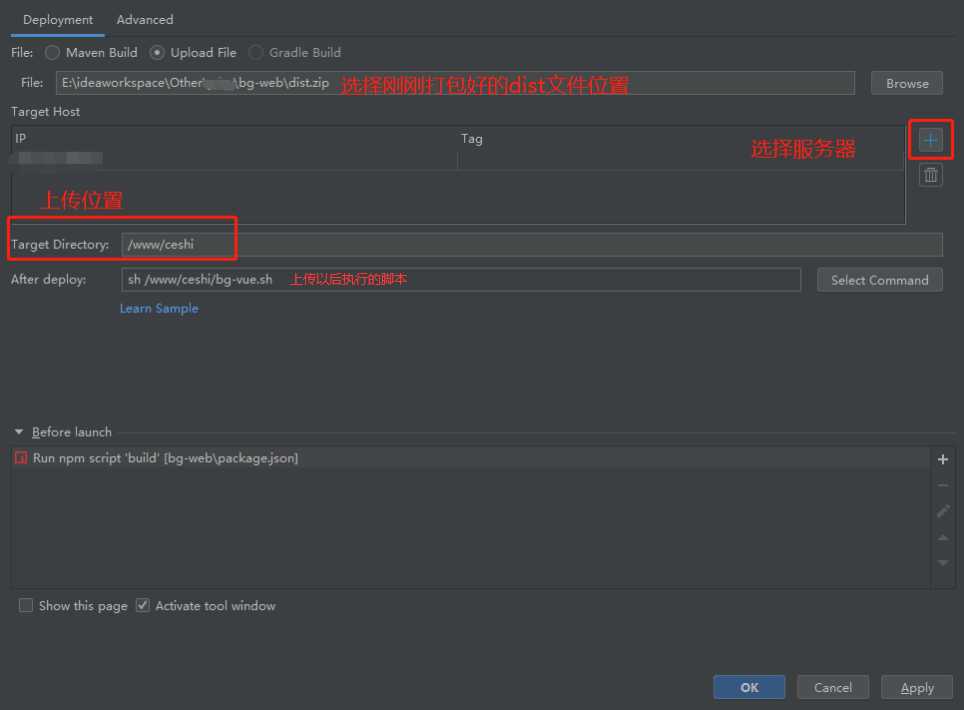Open the Learn Sample link
Viewport: 964px width, 710px height.
[x=159, y=308]
